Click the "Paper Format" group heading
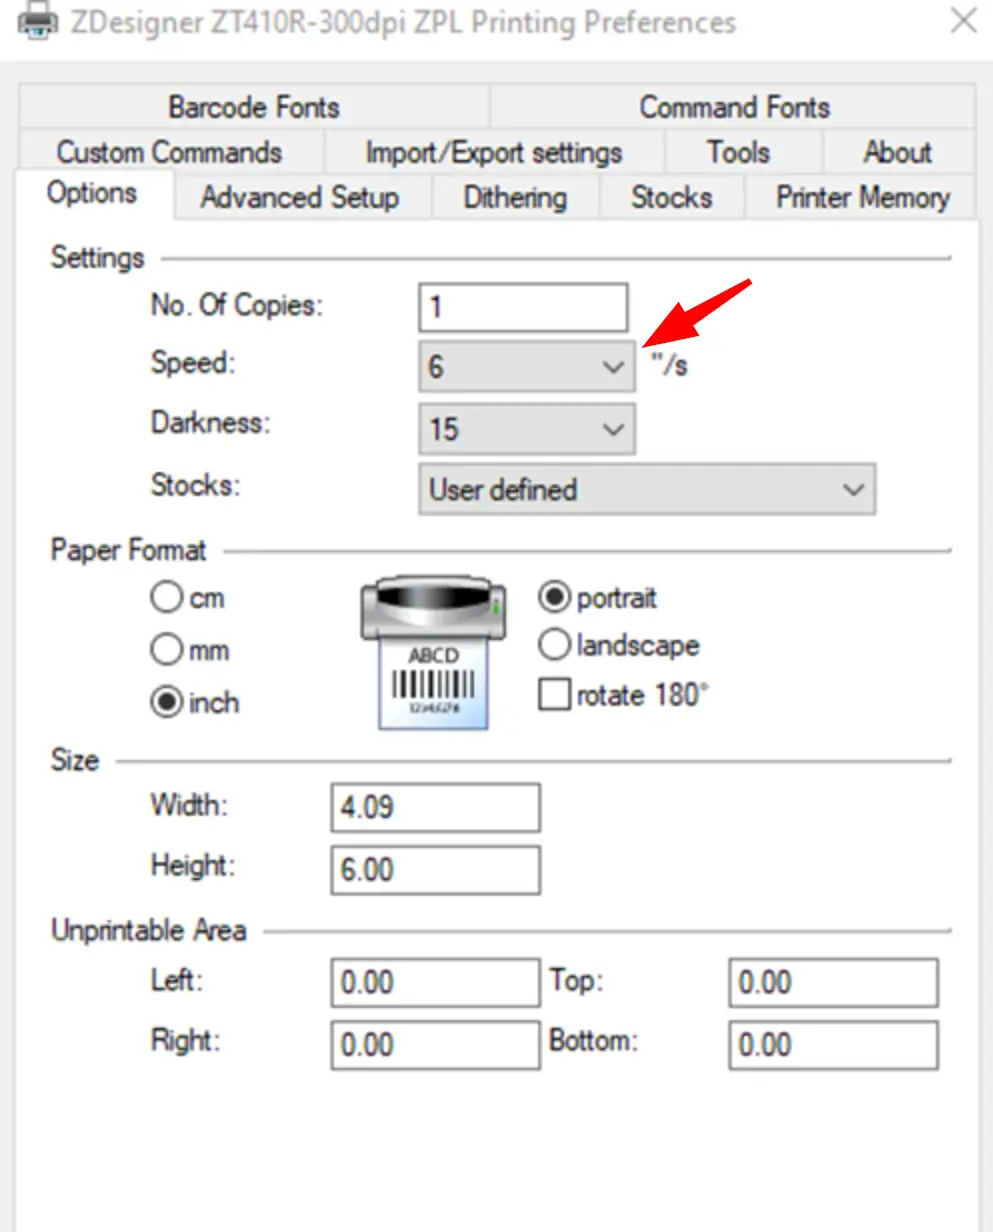This screenshot has width=993, height=1232. point(129,550)
